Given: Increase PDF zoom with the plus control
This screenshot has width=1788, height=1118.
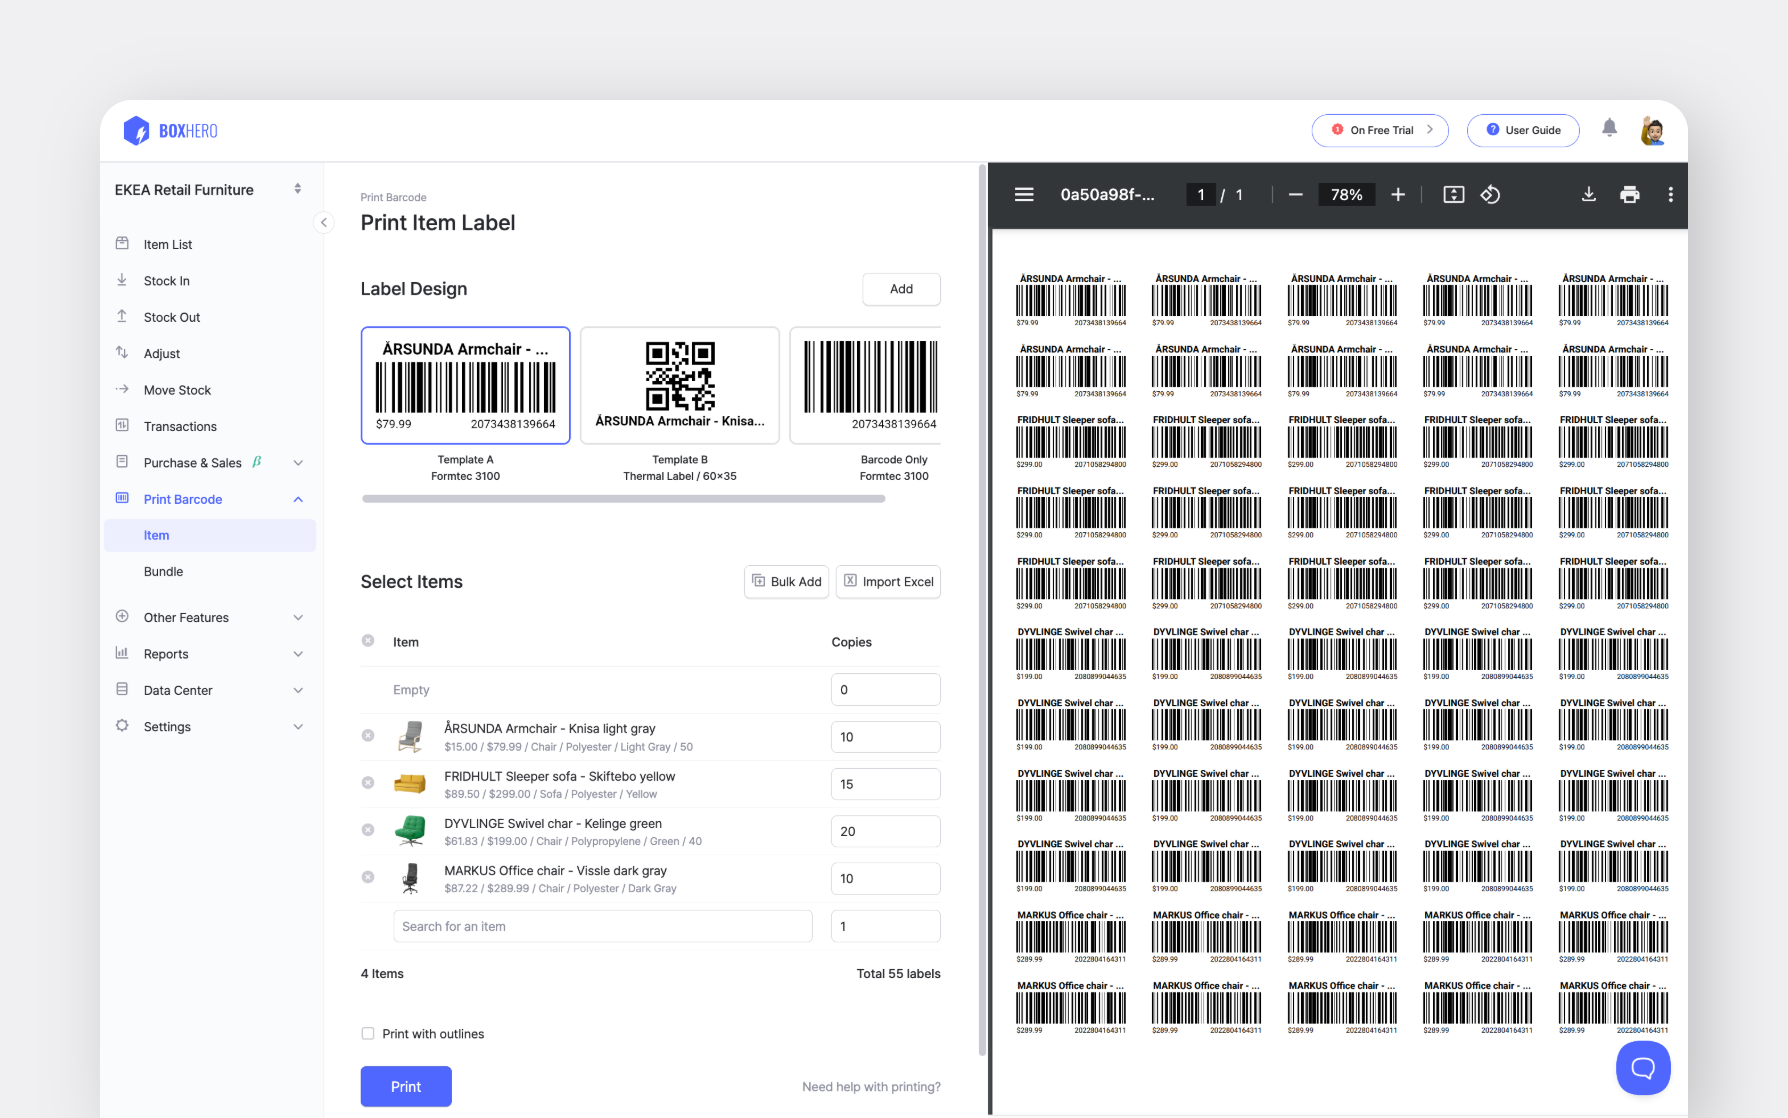Looking at the screenshot, I should pyautogui.click(x=1397, y=194).
